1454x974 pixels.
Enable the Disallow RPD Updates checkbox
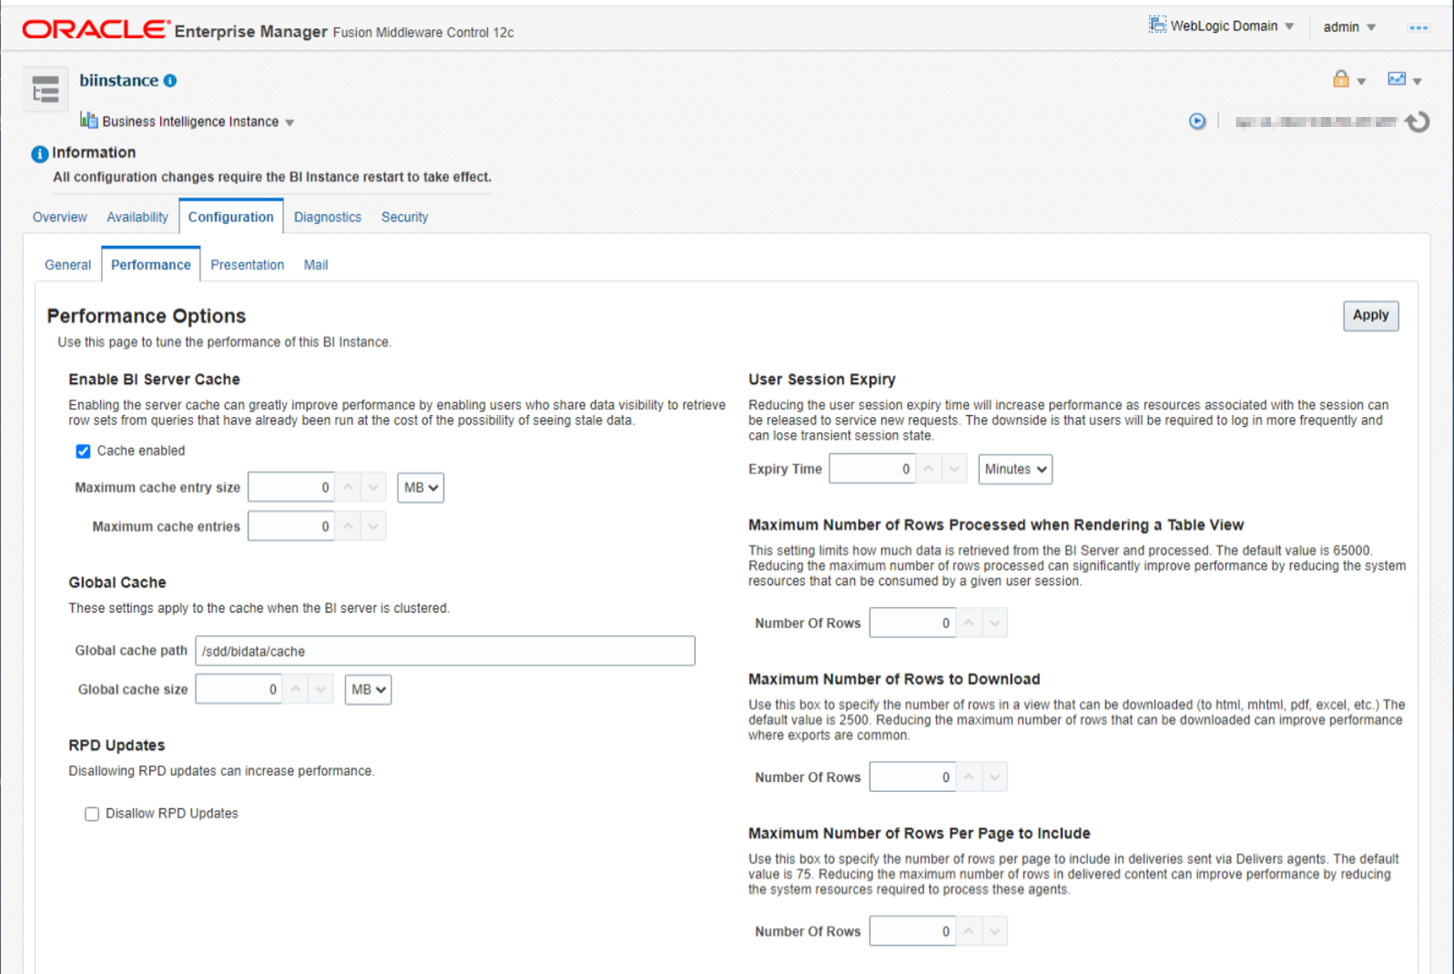92,814
